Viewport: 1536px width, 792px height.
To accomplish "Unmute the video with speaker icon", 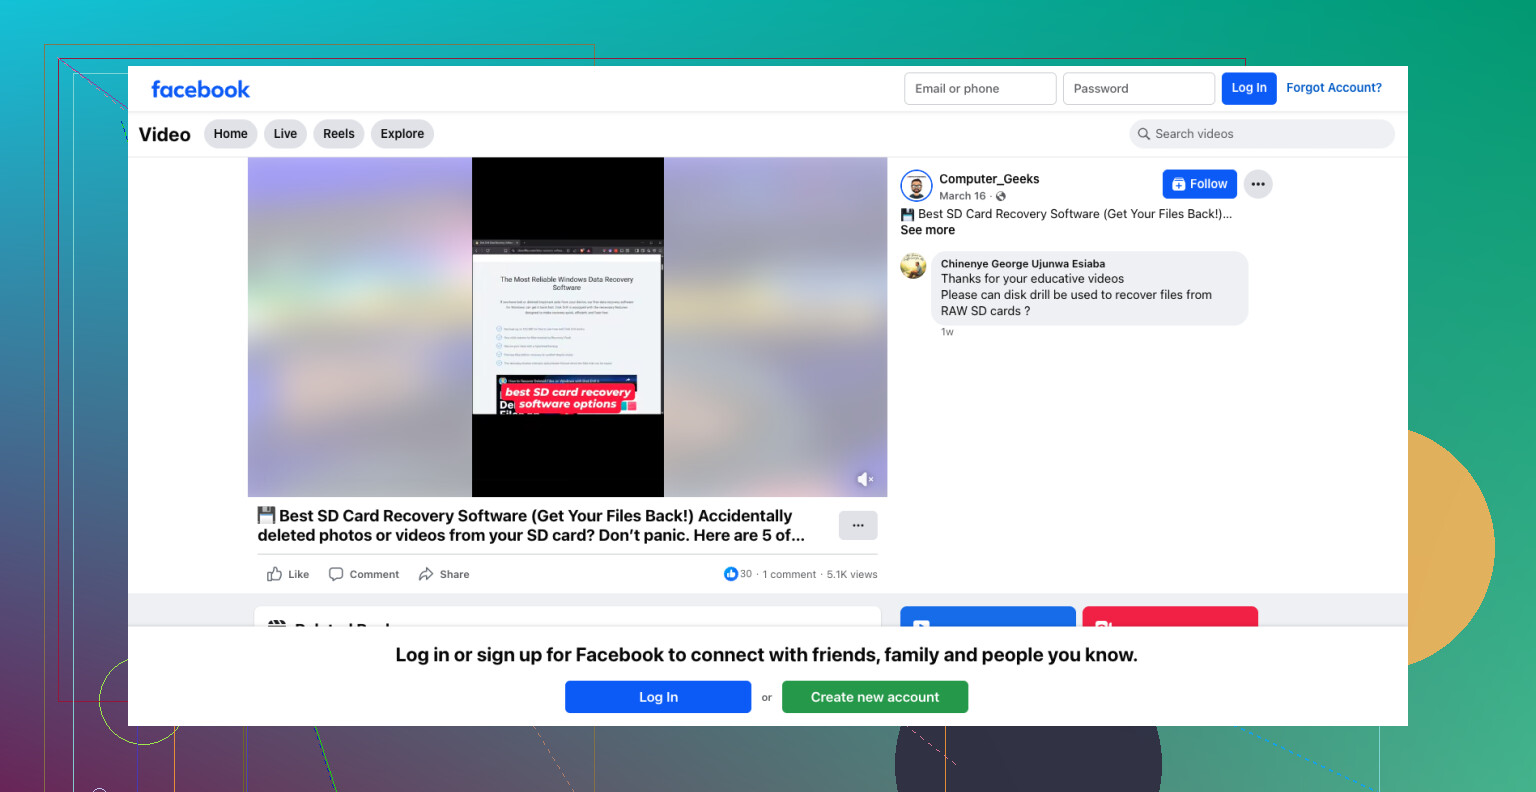I will (x=865, y=480).
